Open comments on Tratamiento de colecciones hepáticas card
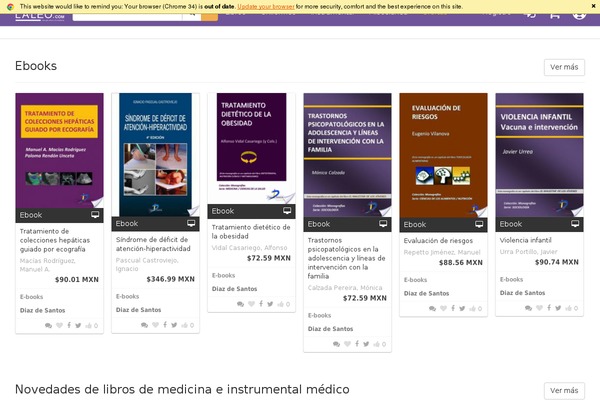 [x=48, y=326]
